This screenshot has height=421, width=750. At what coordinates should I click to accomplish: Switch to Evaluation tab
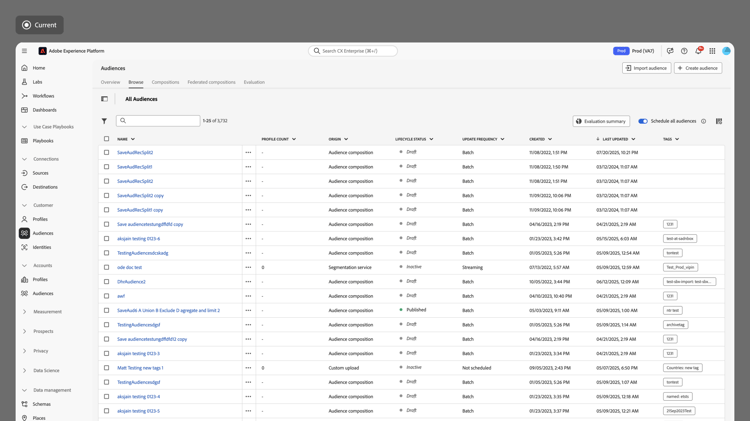pos(254,82)
